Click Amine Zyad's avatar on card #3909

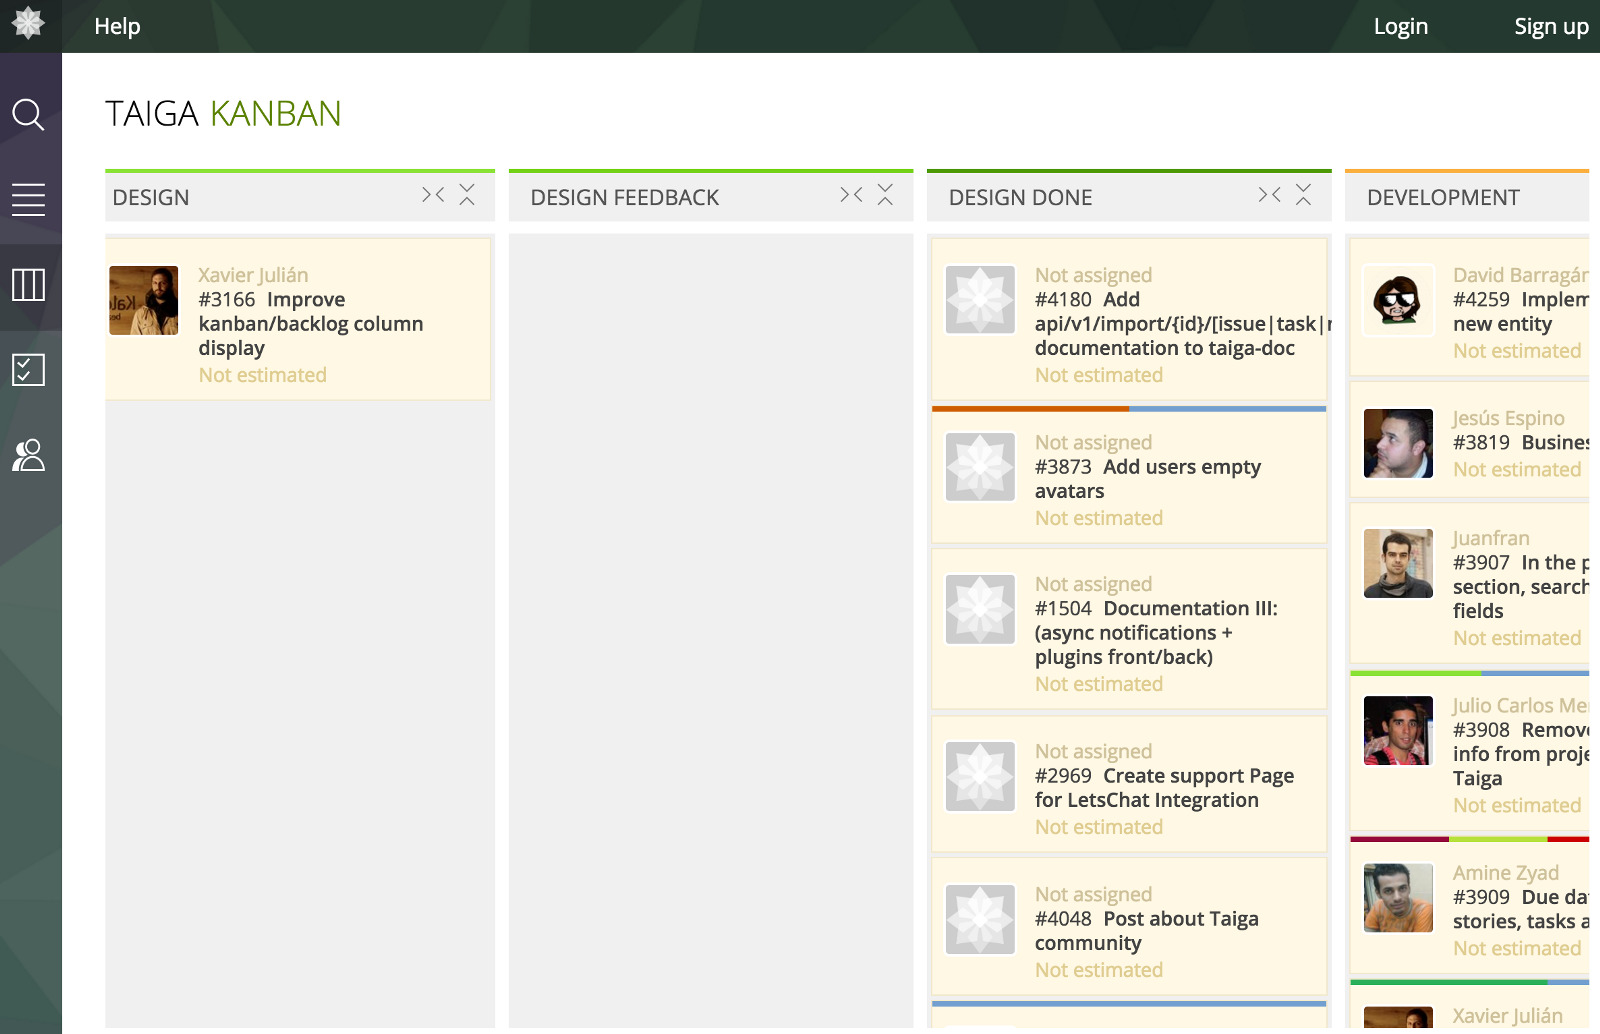1398,898
